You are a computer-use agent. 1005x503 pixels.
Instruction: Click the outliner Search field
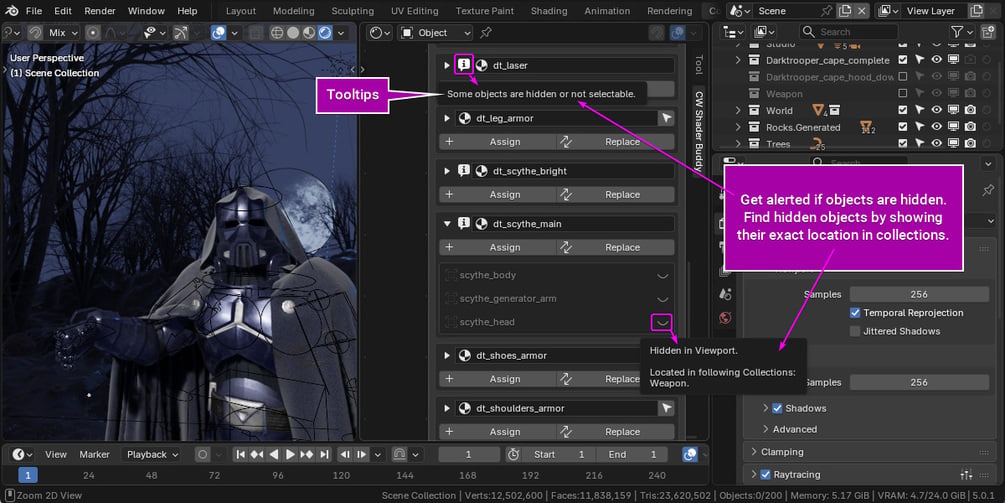pos(849,32)
